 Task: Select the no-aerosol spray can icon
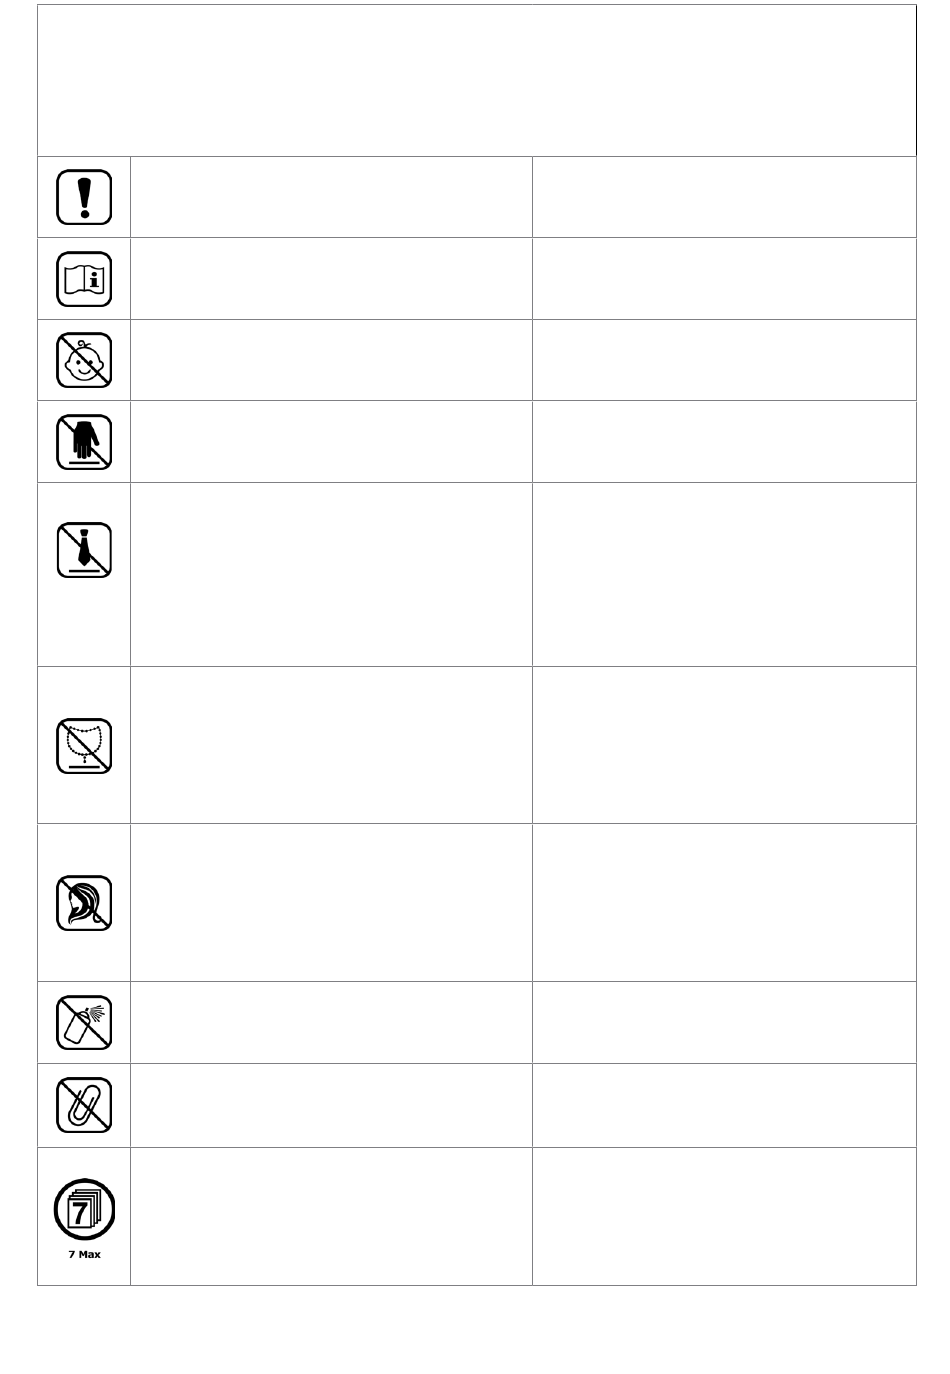[84, 1022]
